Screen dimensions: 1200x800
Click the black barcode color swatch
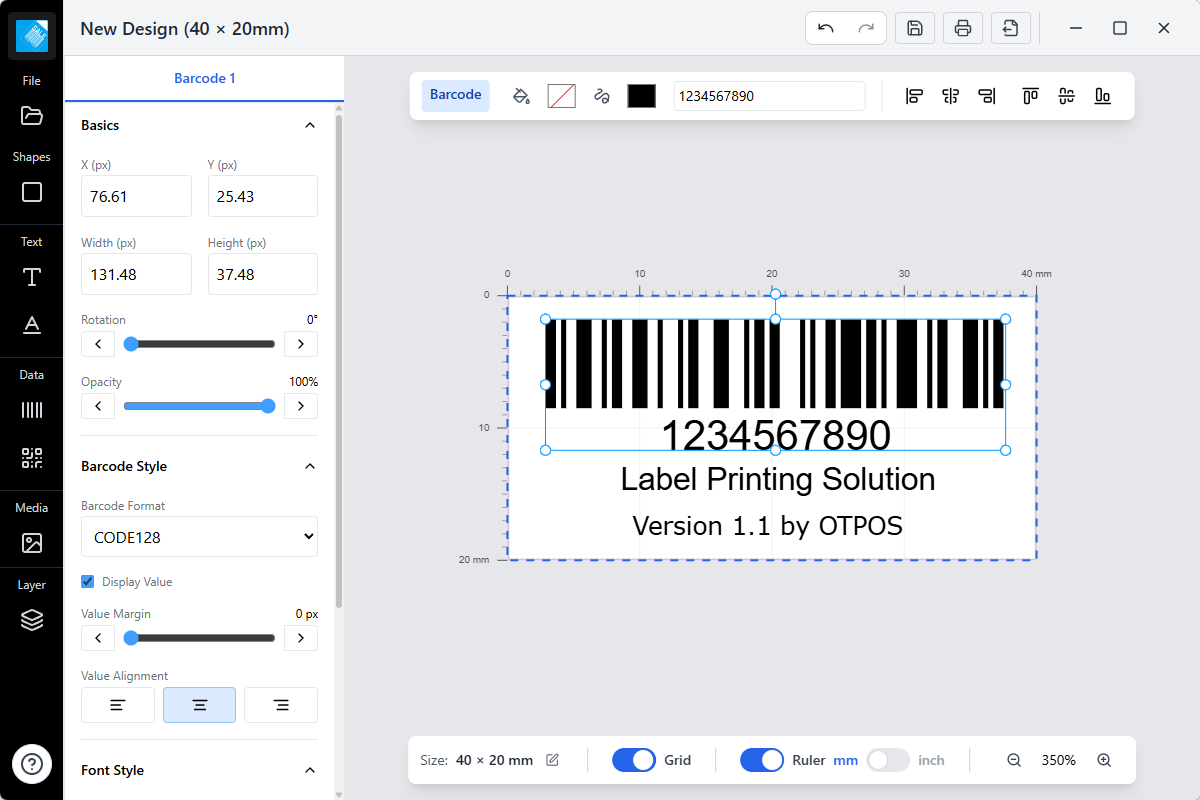(641, 96)
